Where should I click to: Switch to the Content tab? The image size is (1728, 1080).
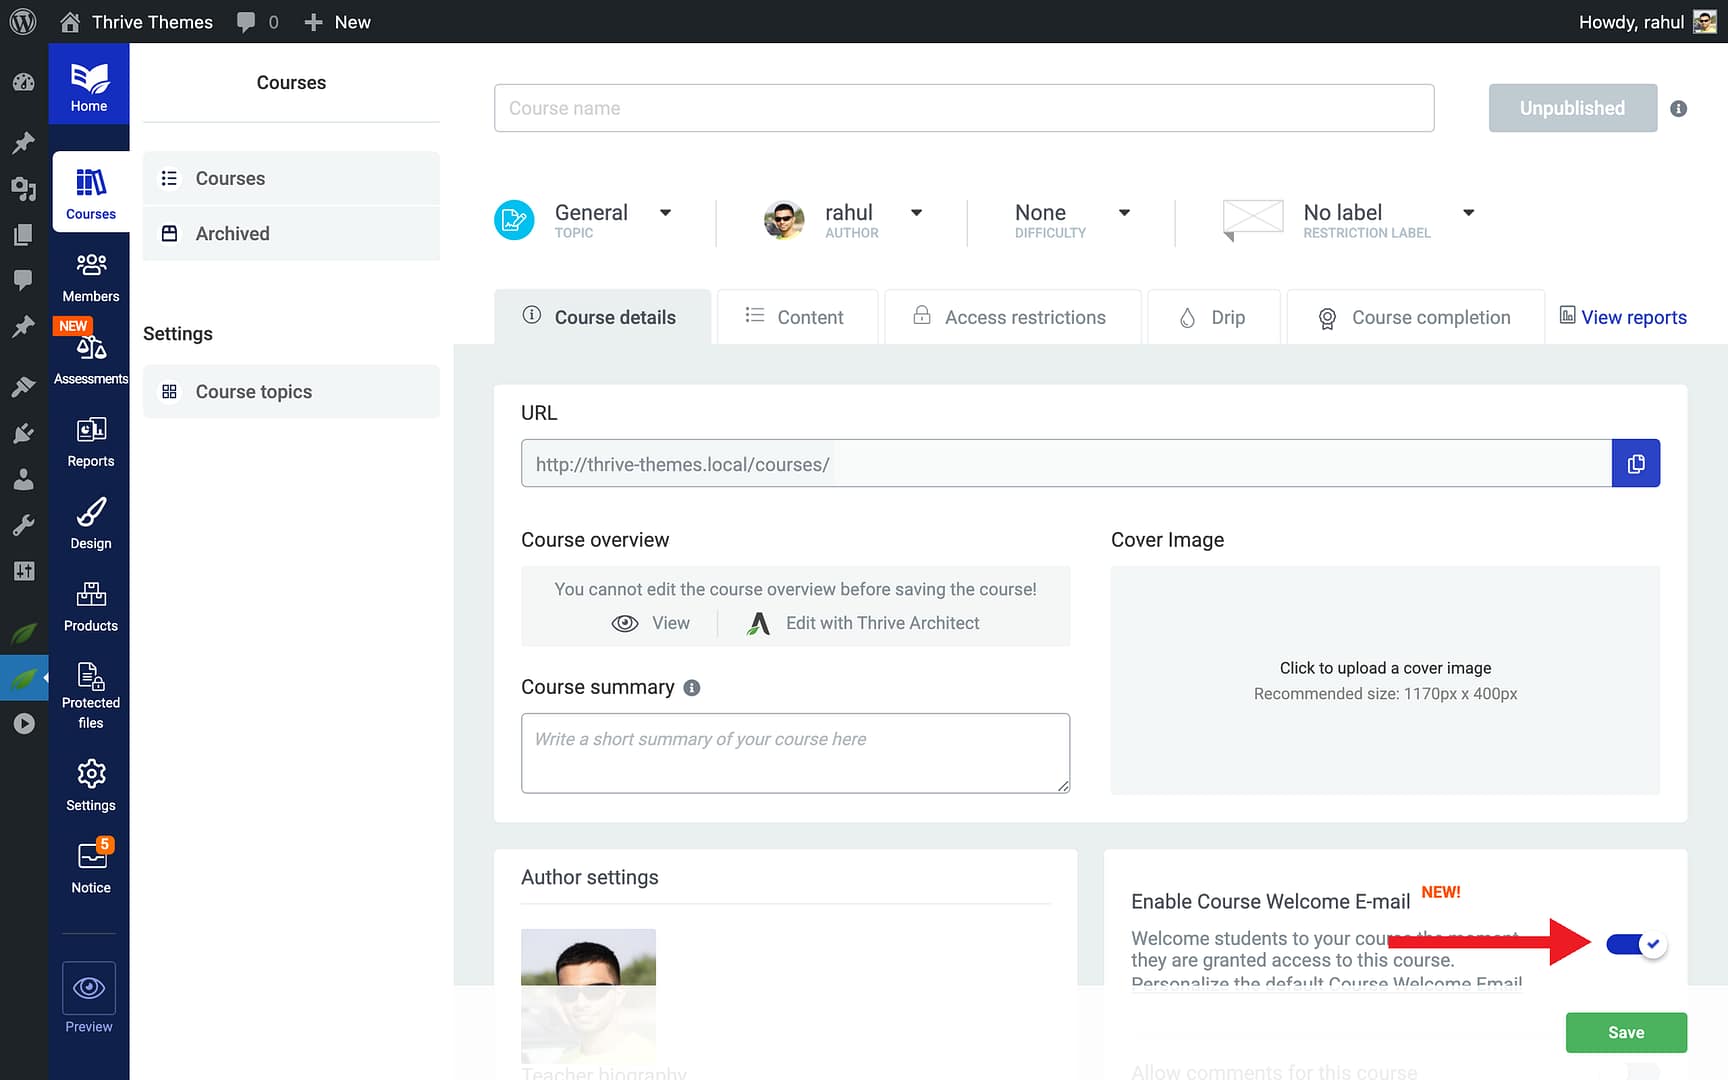(x=797, y=317)
